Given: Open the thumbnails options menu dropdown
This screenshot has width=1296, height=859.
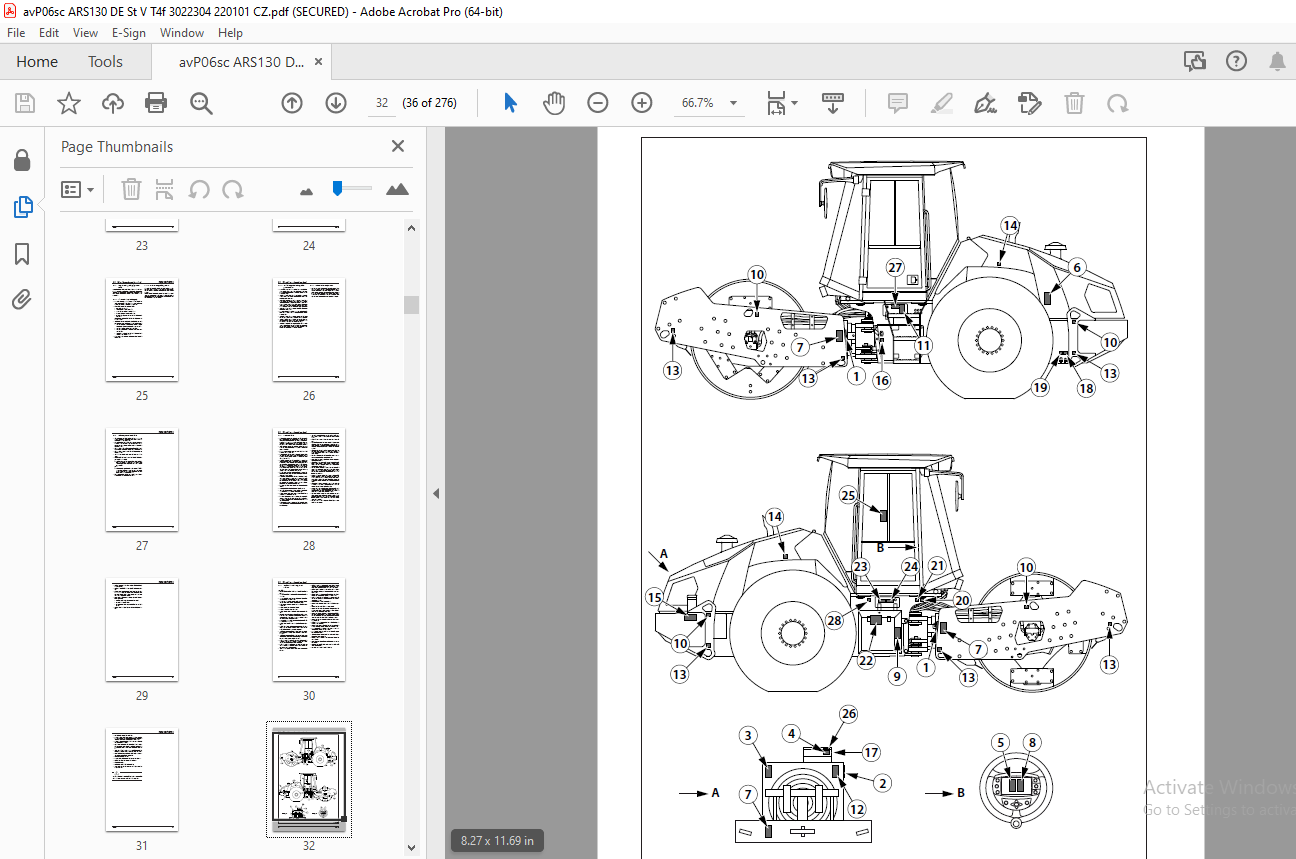Looking at the screenshot, I should click(x=78, y=189).
